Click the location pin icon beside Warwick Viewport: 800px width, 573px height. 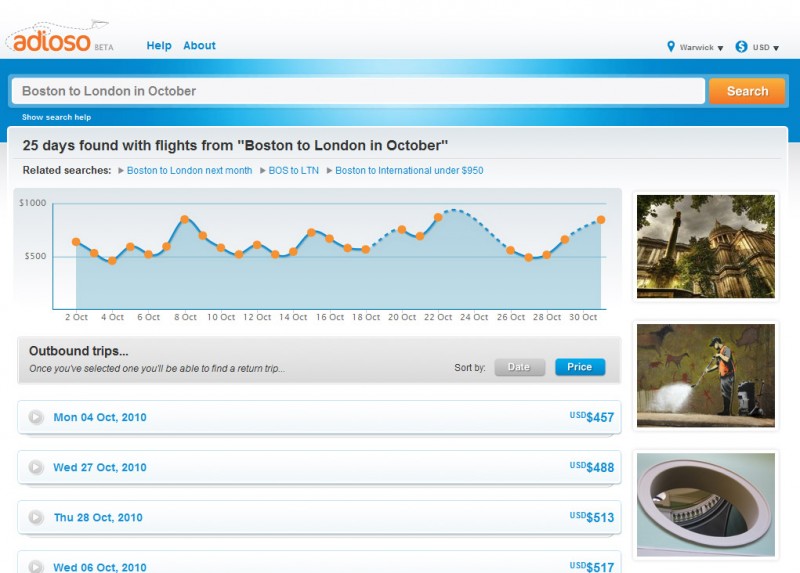click(x=671, y=47)
